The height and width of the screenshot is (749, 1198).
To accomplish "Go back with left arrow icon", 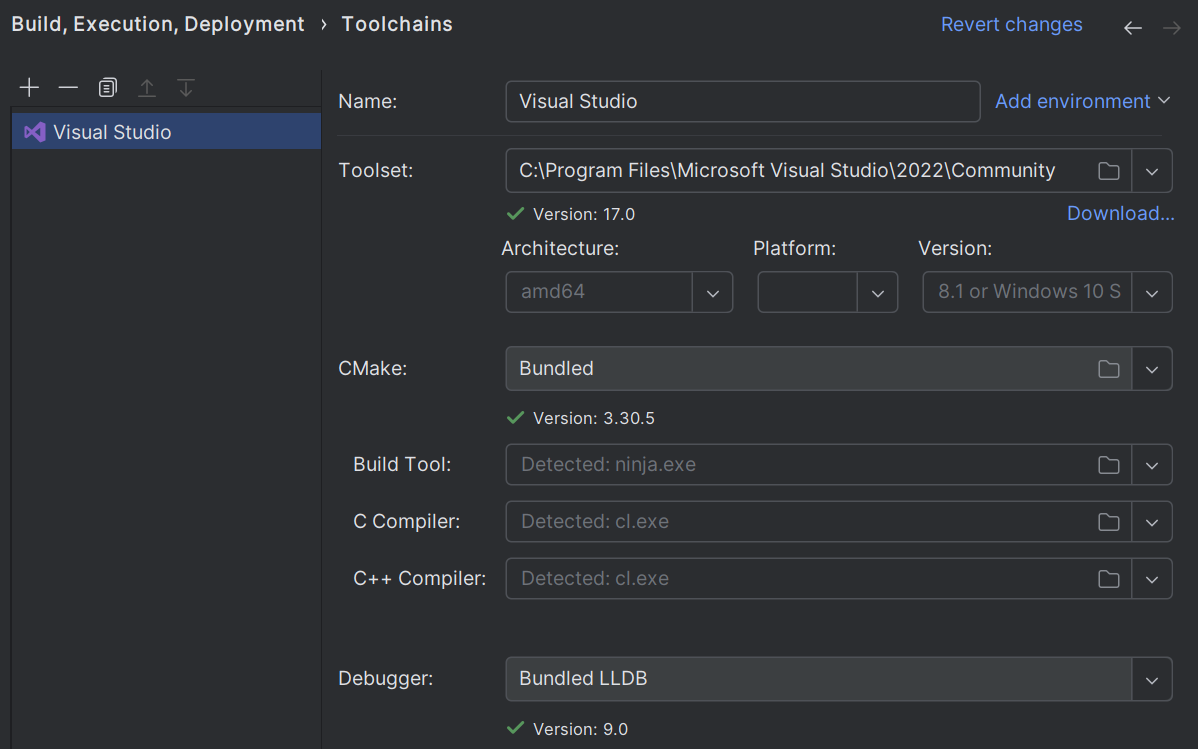I will pos(1132,28).
